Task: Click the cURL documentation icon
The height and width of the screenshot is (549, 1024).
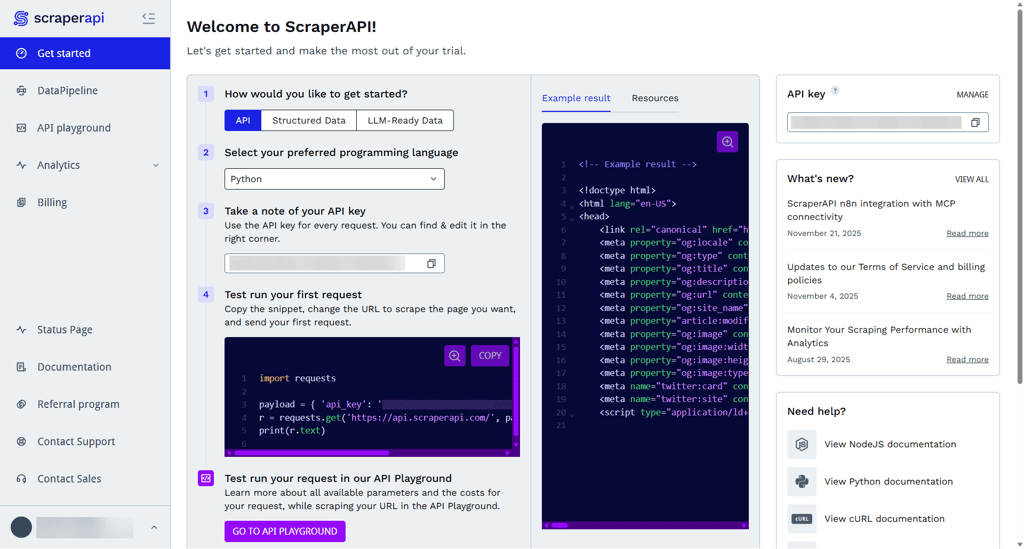Action: 801,519
